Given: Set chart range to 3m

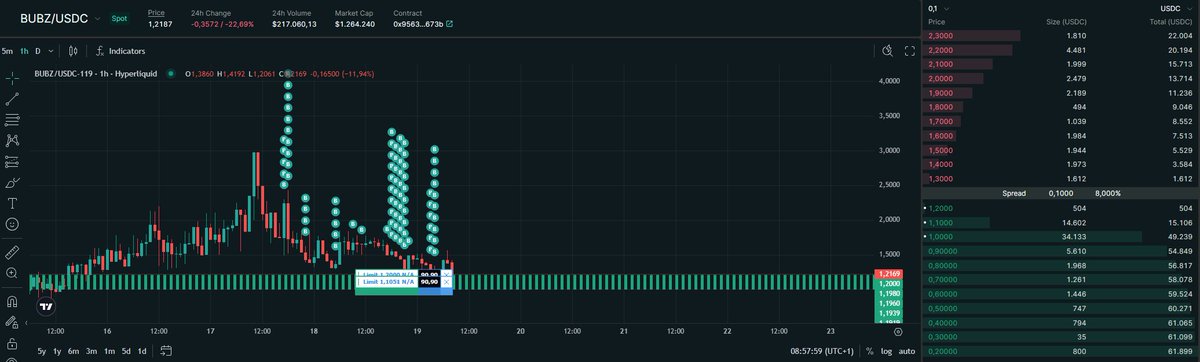Looking at the screenshot, I should coord(92,351).
